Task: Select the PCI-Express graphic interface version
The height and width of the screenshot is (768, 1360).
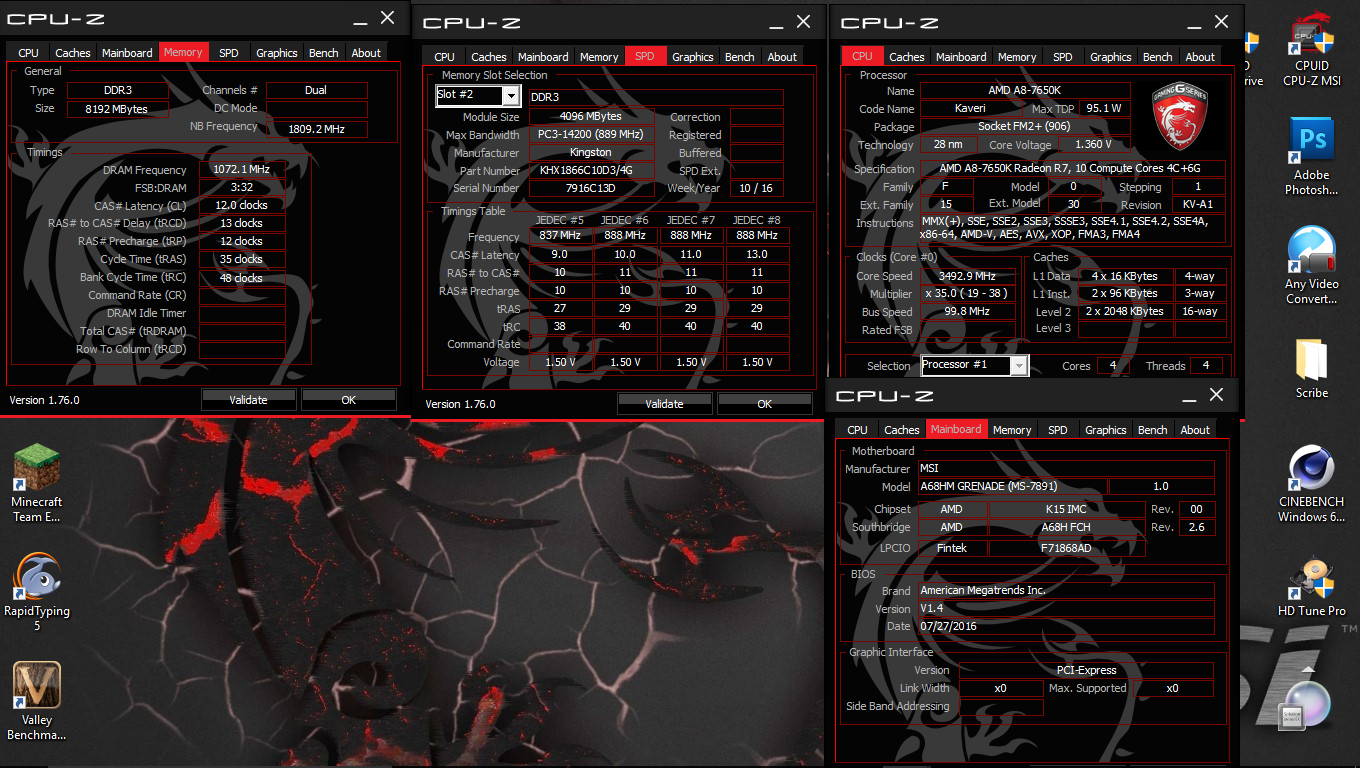Action: [x=1086, y=671]
